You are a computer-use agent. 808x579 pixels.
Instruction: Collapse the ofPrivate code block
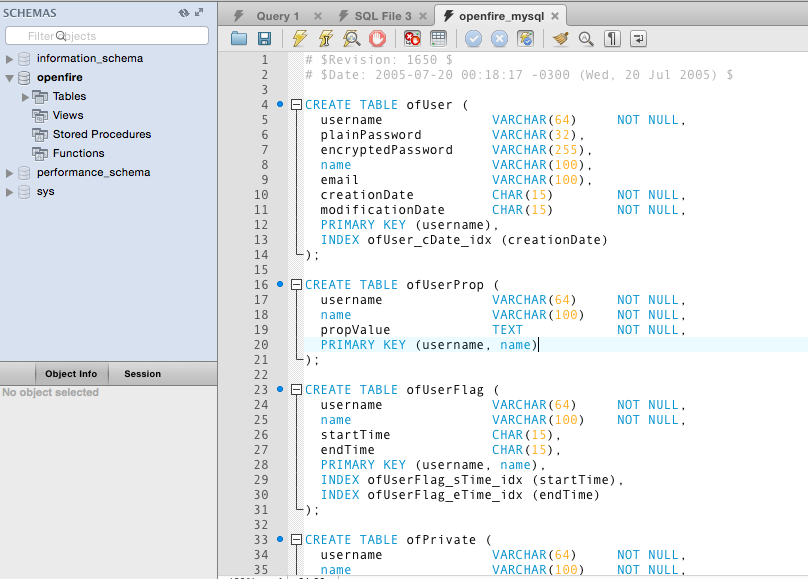click(x=296, y=539)
